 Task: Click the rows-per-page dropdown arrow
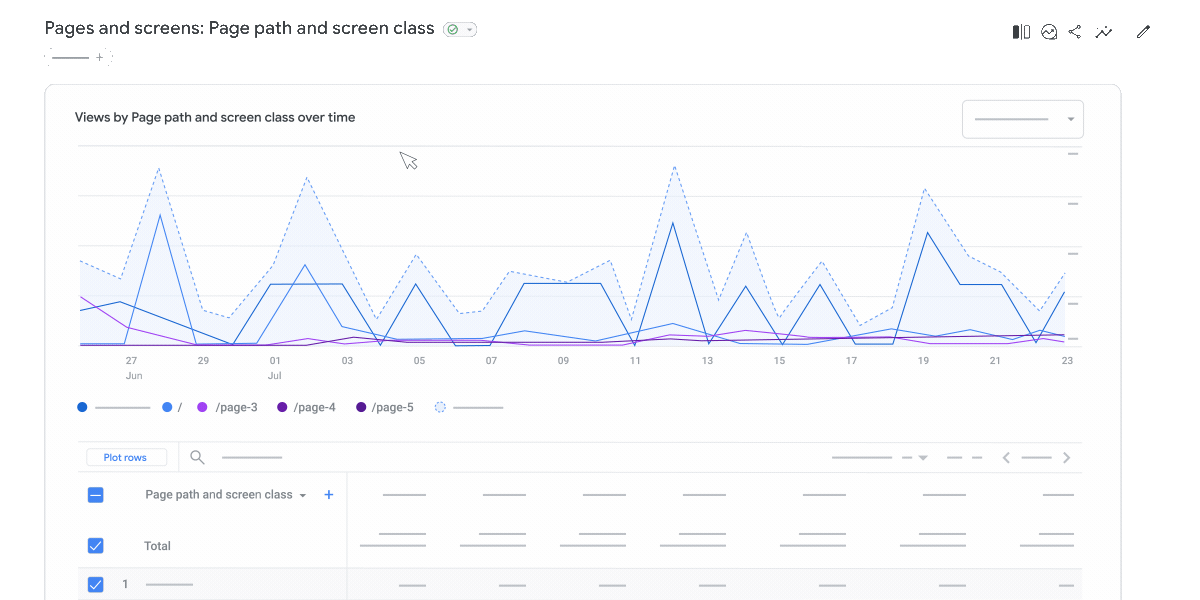tap(922, 457)
